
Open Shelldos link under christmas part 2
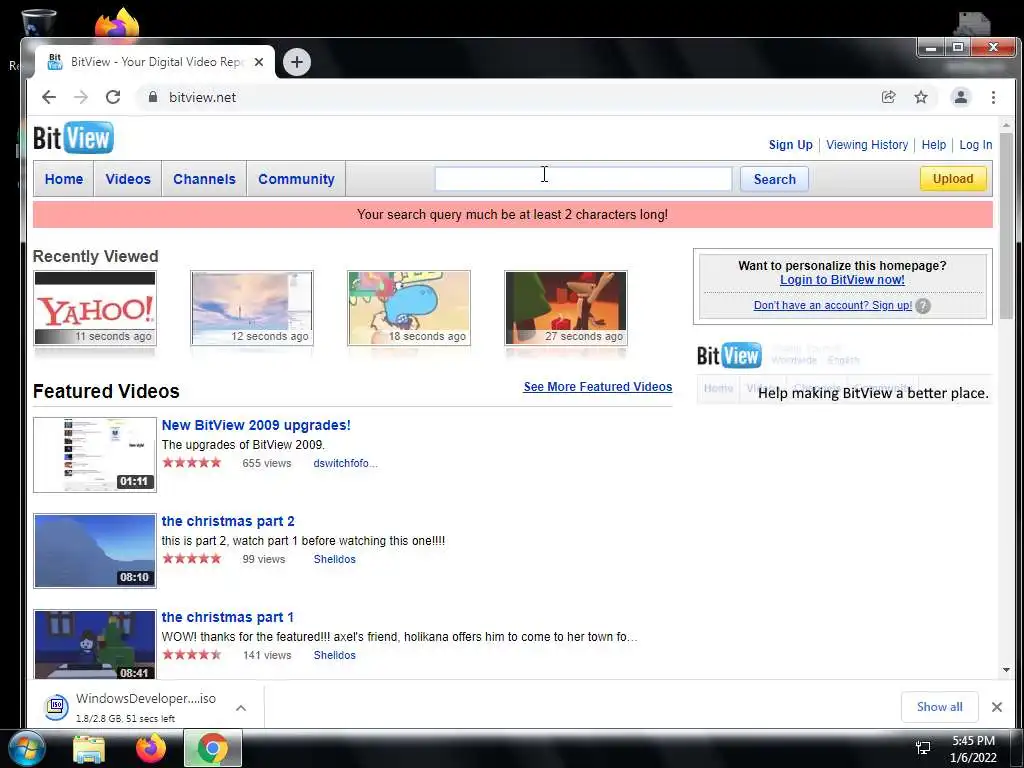tap(334, 560)
